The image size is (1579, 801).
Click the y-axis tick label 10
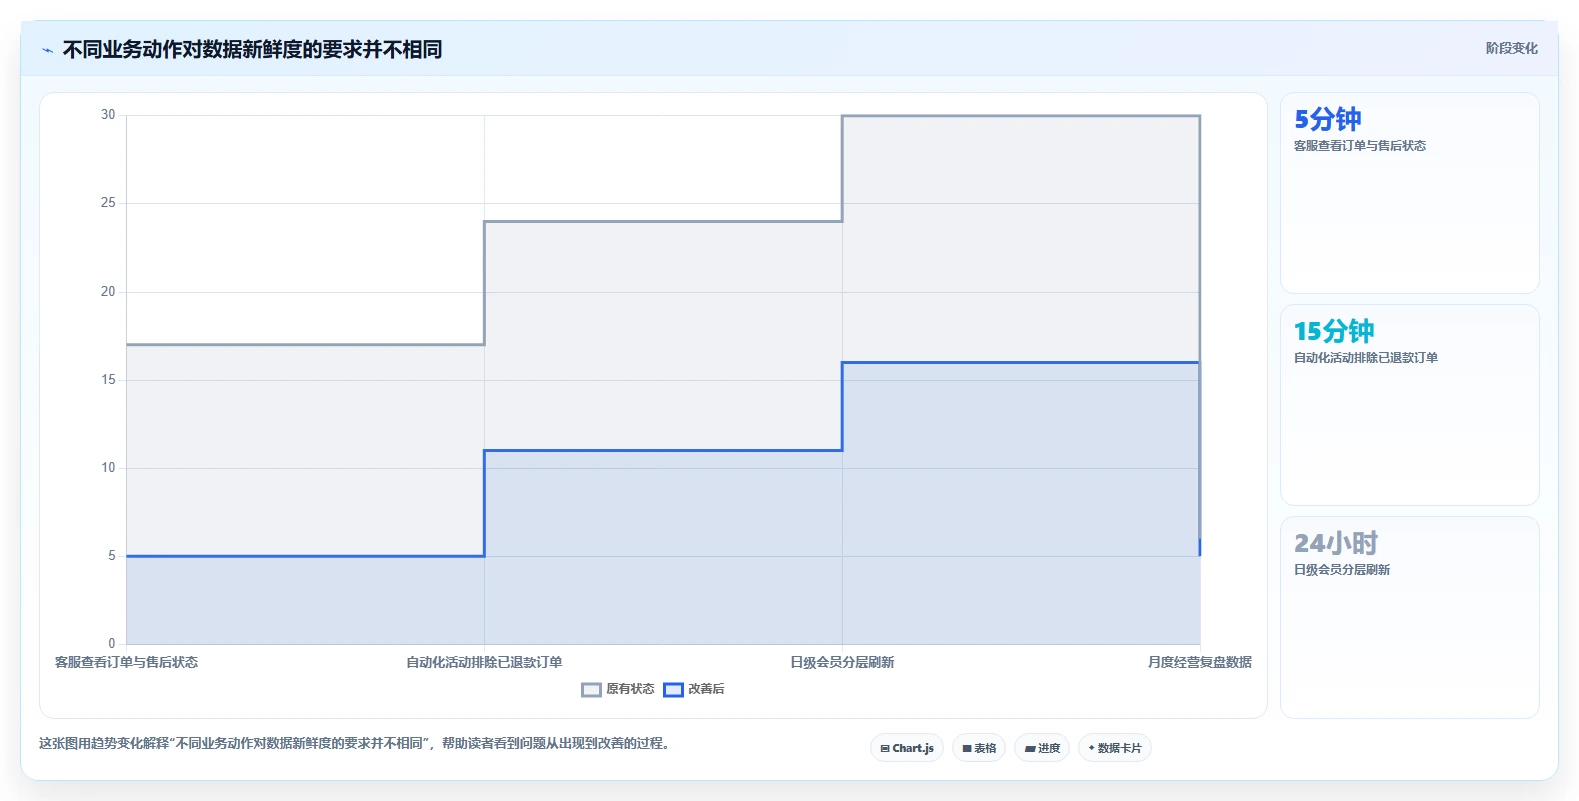(x=108, y=468)
